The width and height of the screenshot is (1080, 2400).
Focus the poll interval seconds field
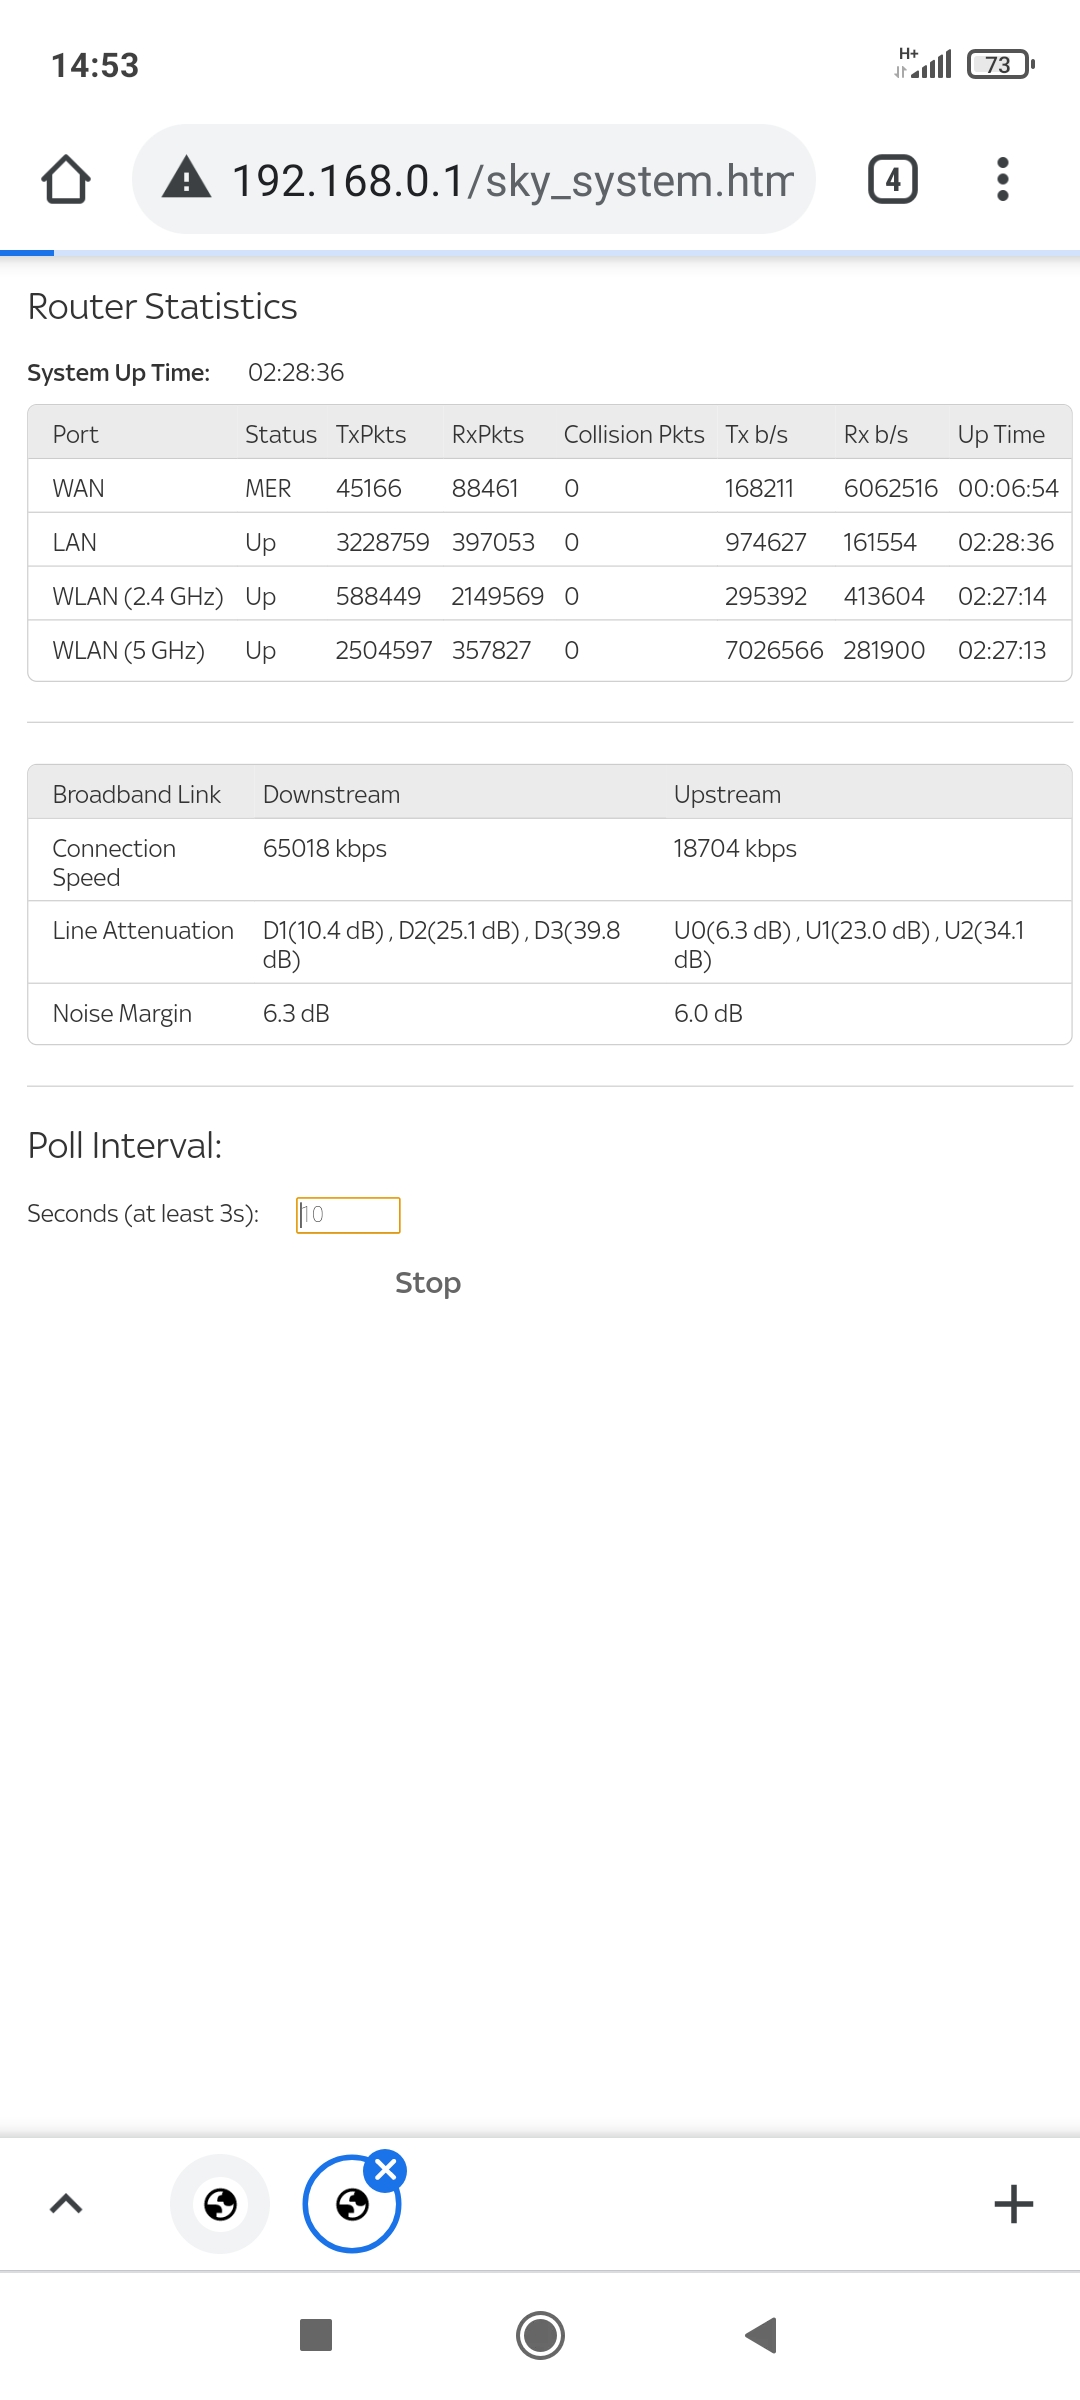click(x=348, y=1215)
